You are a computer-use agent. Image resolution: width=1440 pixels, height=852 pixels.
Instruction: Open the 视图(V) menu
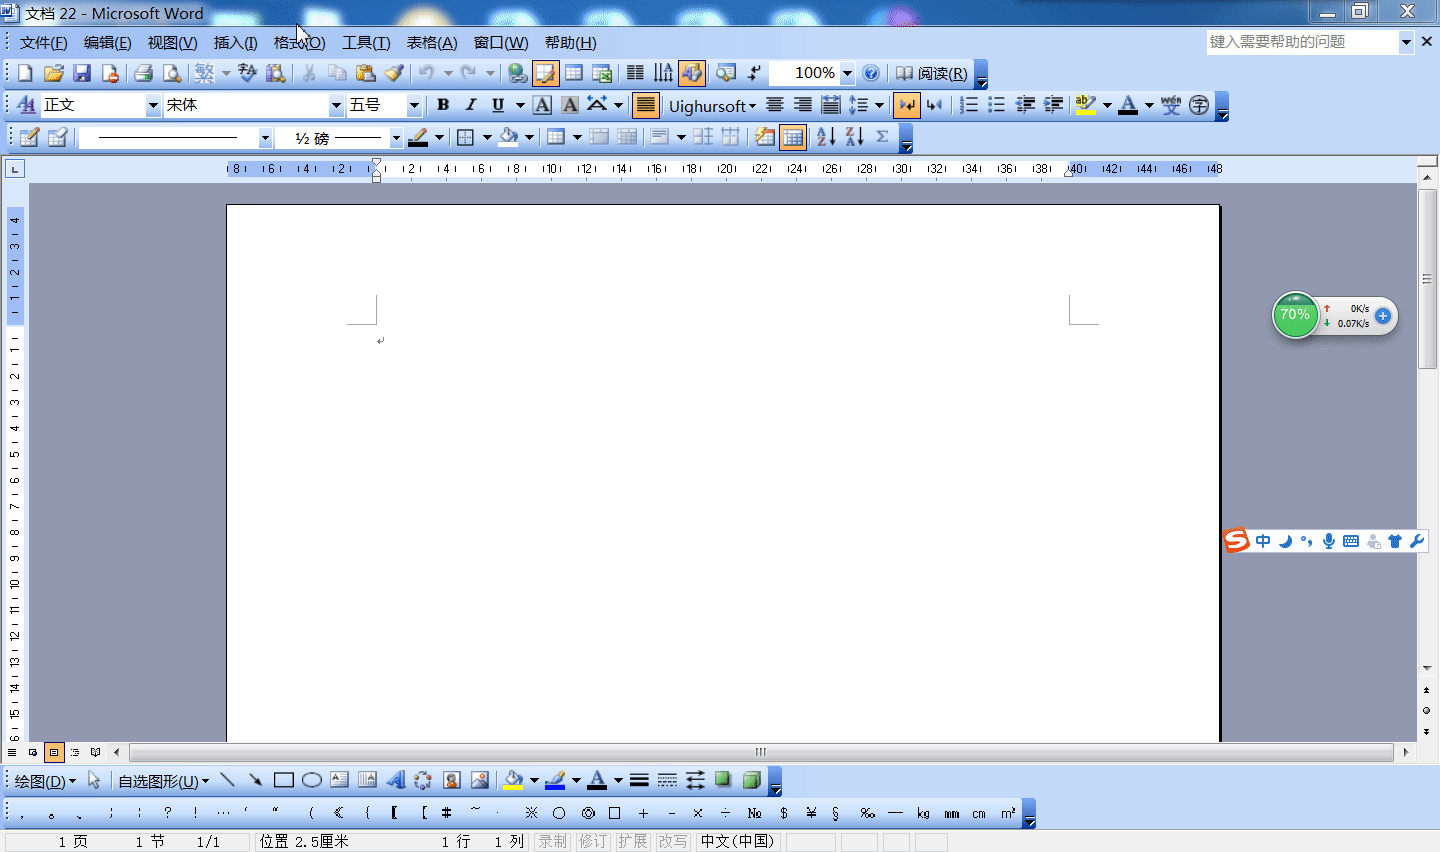172,43
